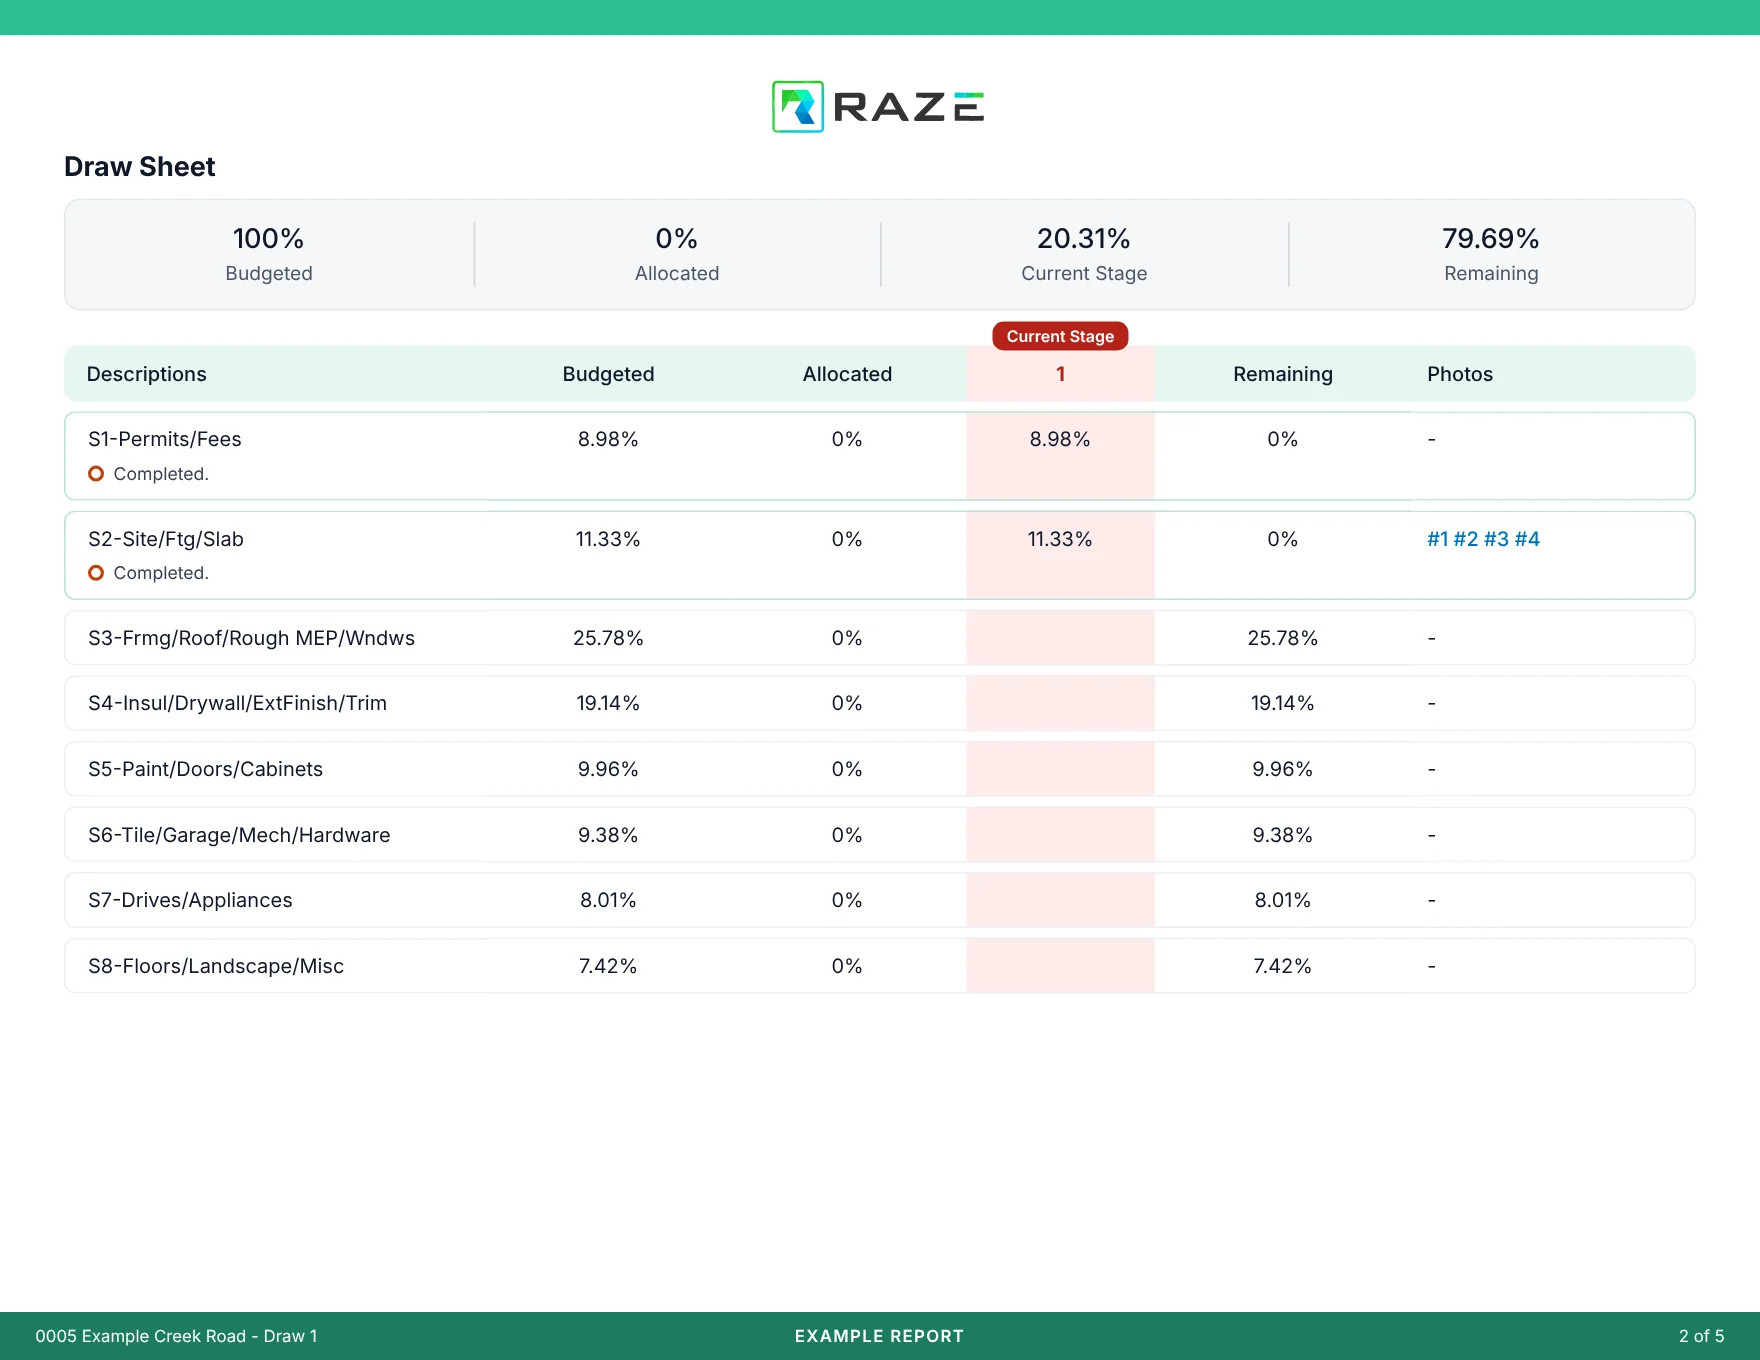
Task: Select the S2-Site/Ftg/Slab row title
Action: [x=166, y=539]
